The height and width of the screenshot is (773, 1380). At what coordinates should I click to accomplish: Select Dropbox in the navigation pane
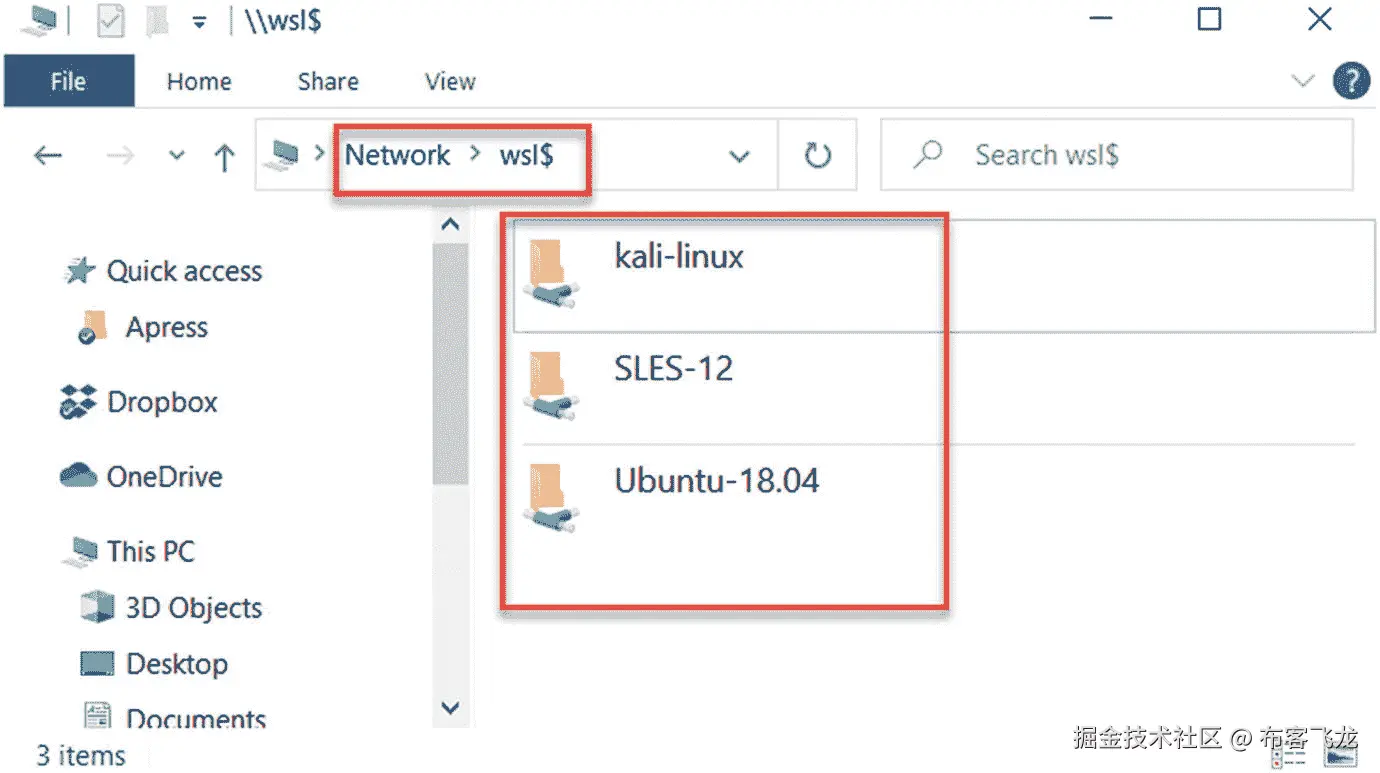coord(161,402)
